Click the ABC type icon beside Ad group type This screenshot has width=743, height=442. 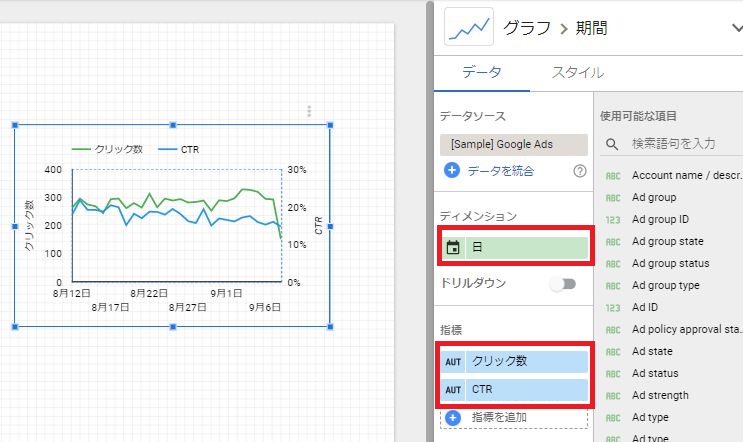(613, 286)
